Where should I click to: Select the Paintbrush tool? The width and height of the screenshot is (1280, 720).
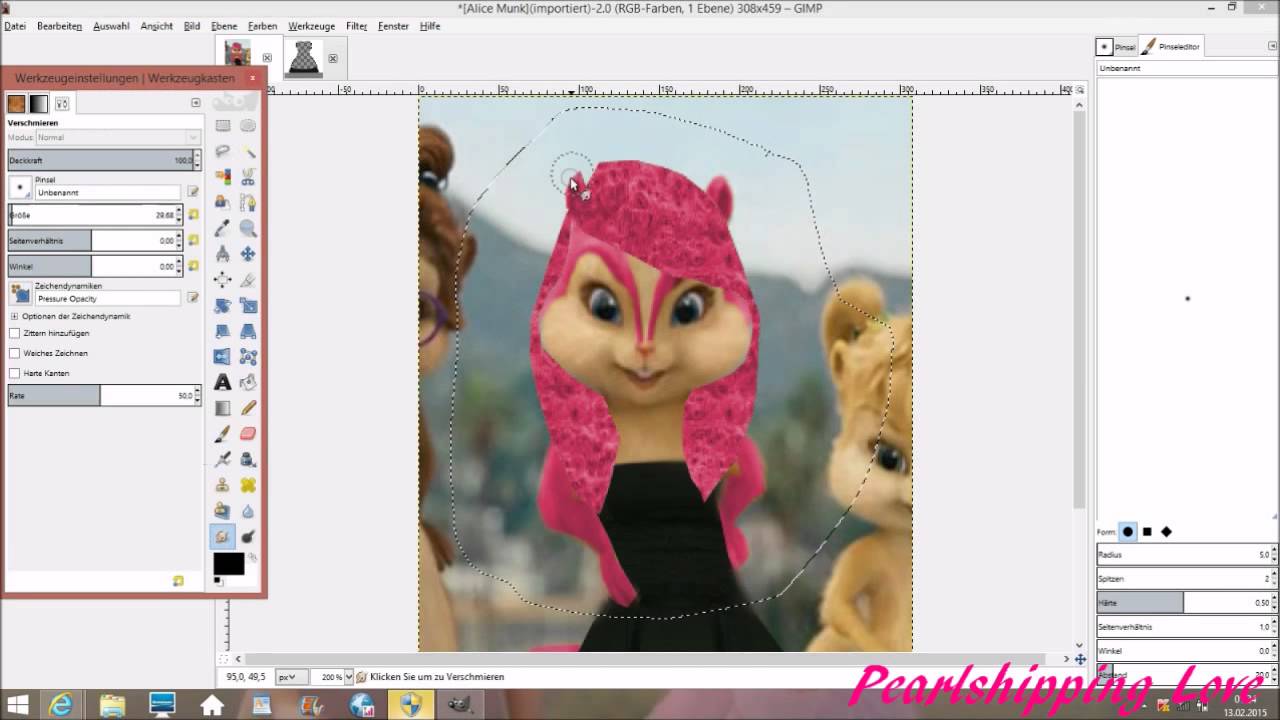(x=223, y=434)
